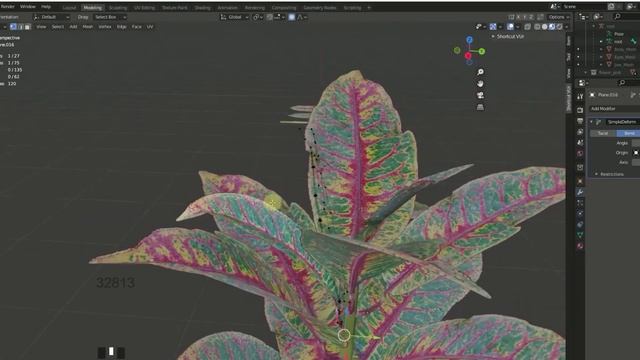
Task: Toggle mirror Z axis option
Action: click(531, 17)
